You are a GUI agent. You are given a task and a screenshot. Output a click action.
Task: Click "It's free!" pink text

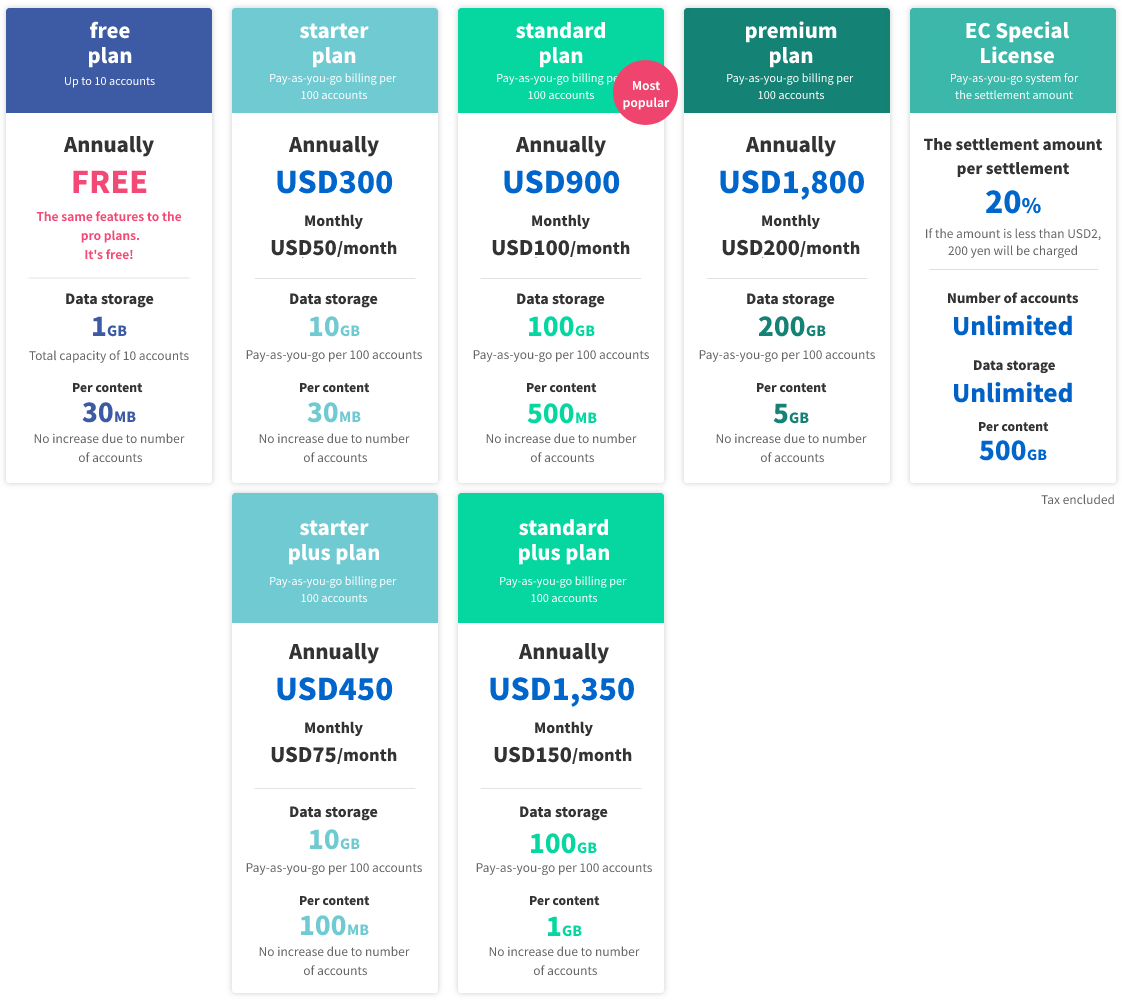click(x=109, y=255)
